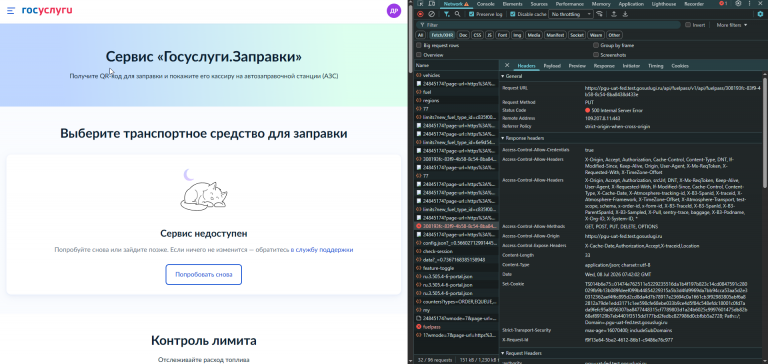768x364 pixels.
Task: Open the ДР user avatar menu
Action: coord(393,11)
